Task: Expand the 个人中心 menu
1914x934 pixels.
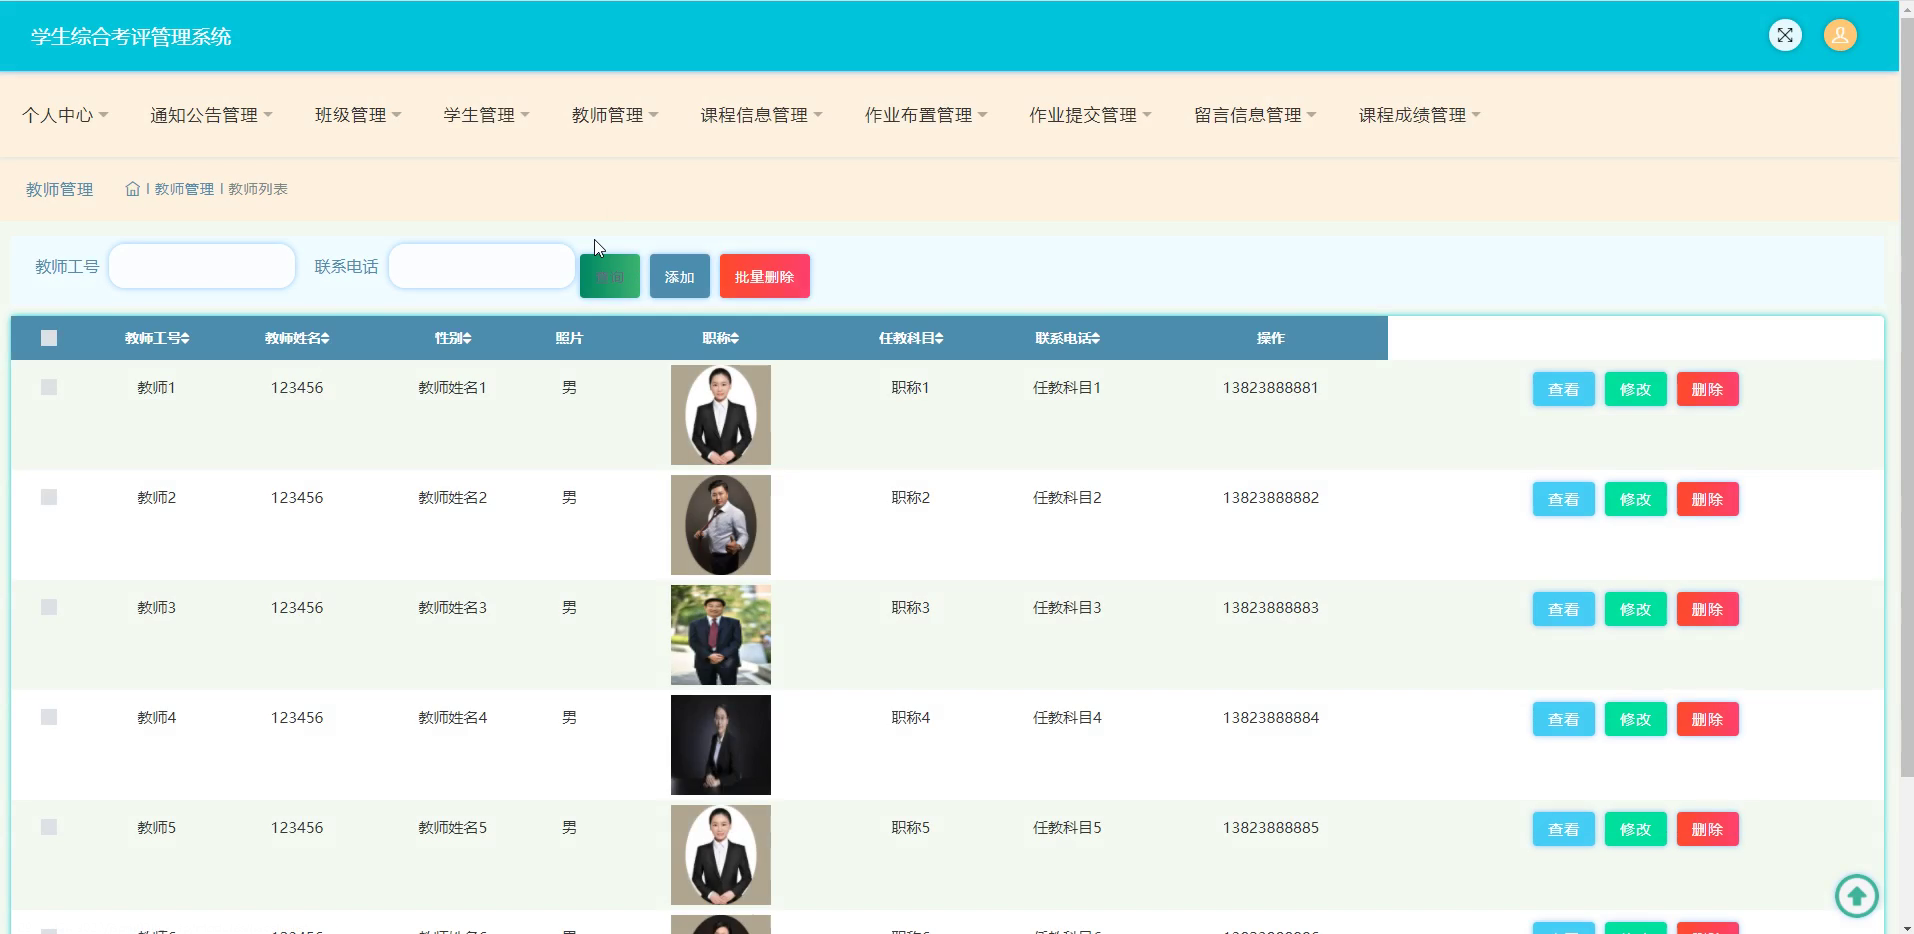Action: click(65, 115)
